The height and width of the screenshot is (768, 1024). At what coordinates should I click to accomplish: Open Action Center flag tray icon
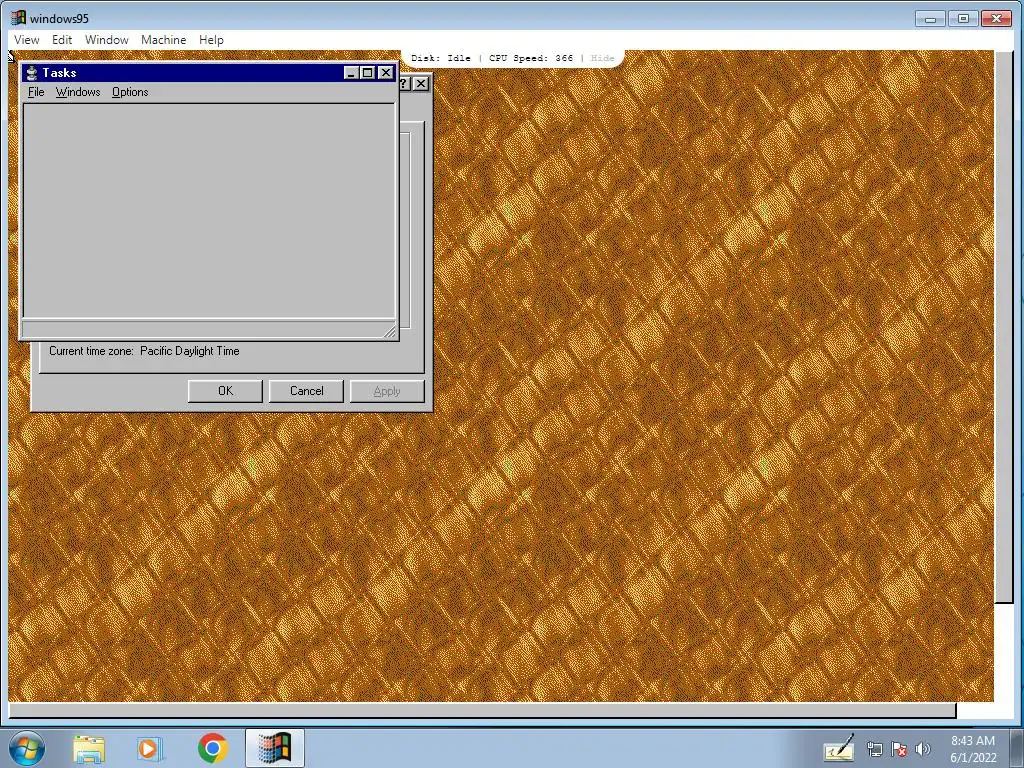click(x=899, y=749)
